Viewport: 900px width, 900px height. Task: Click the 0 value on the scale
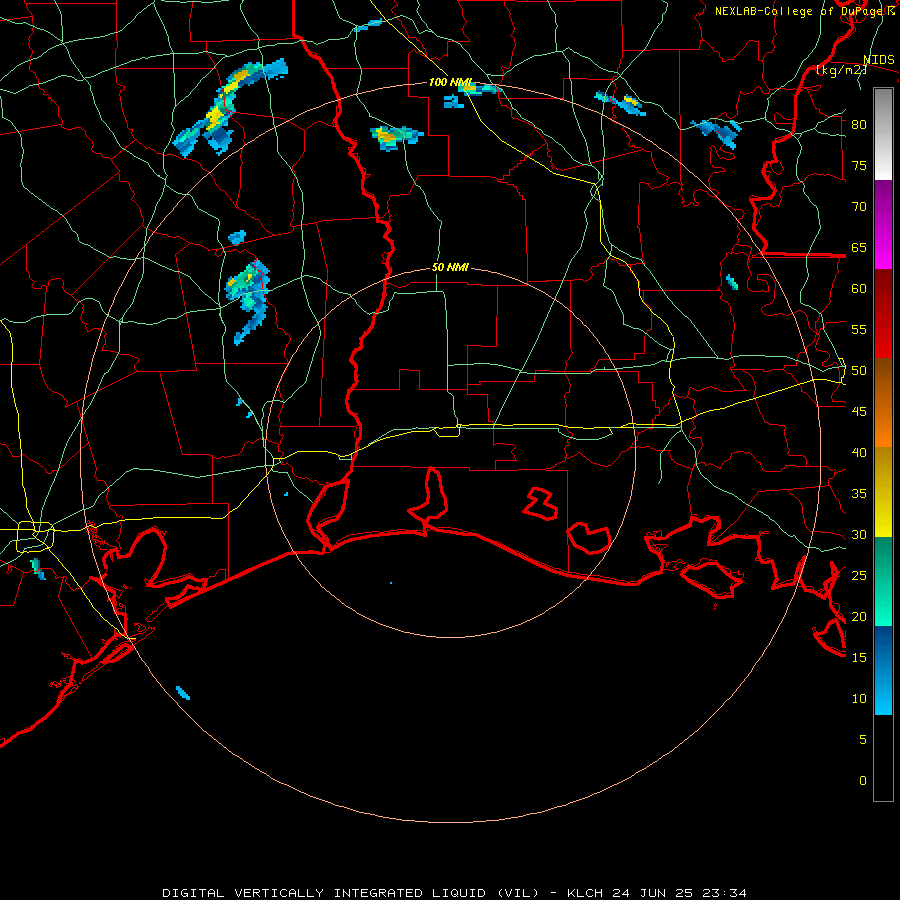863,781
